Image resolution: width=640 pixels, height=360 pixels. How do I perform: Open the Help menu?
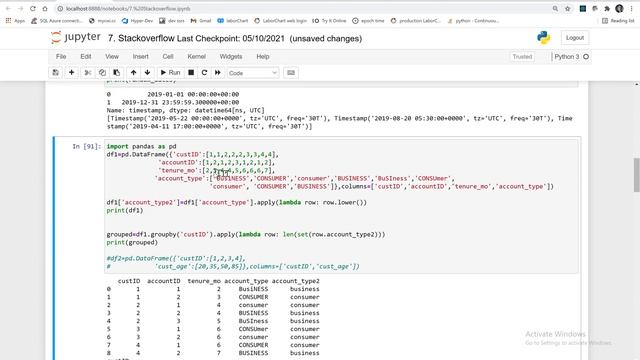tap(262, 57)
